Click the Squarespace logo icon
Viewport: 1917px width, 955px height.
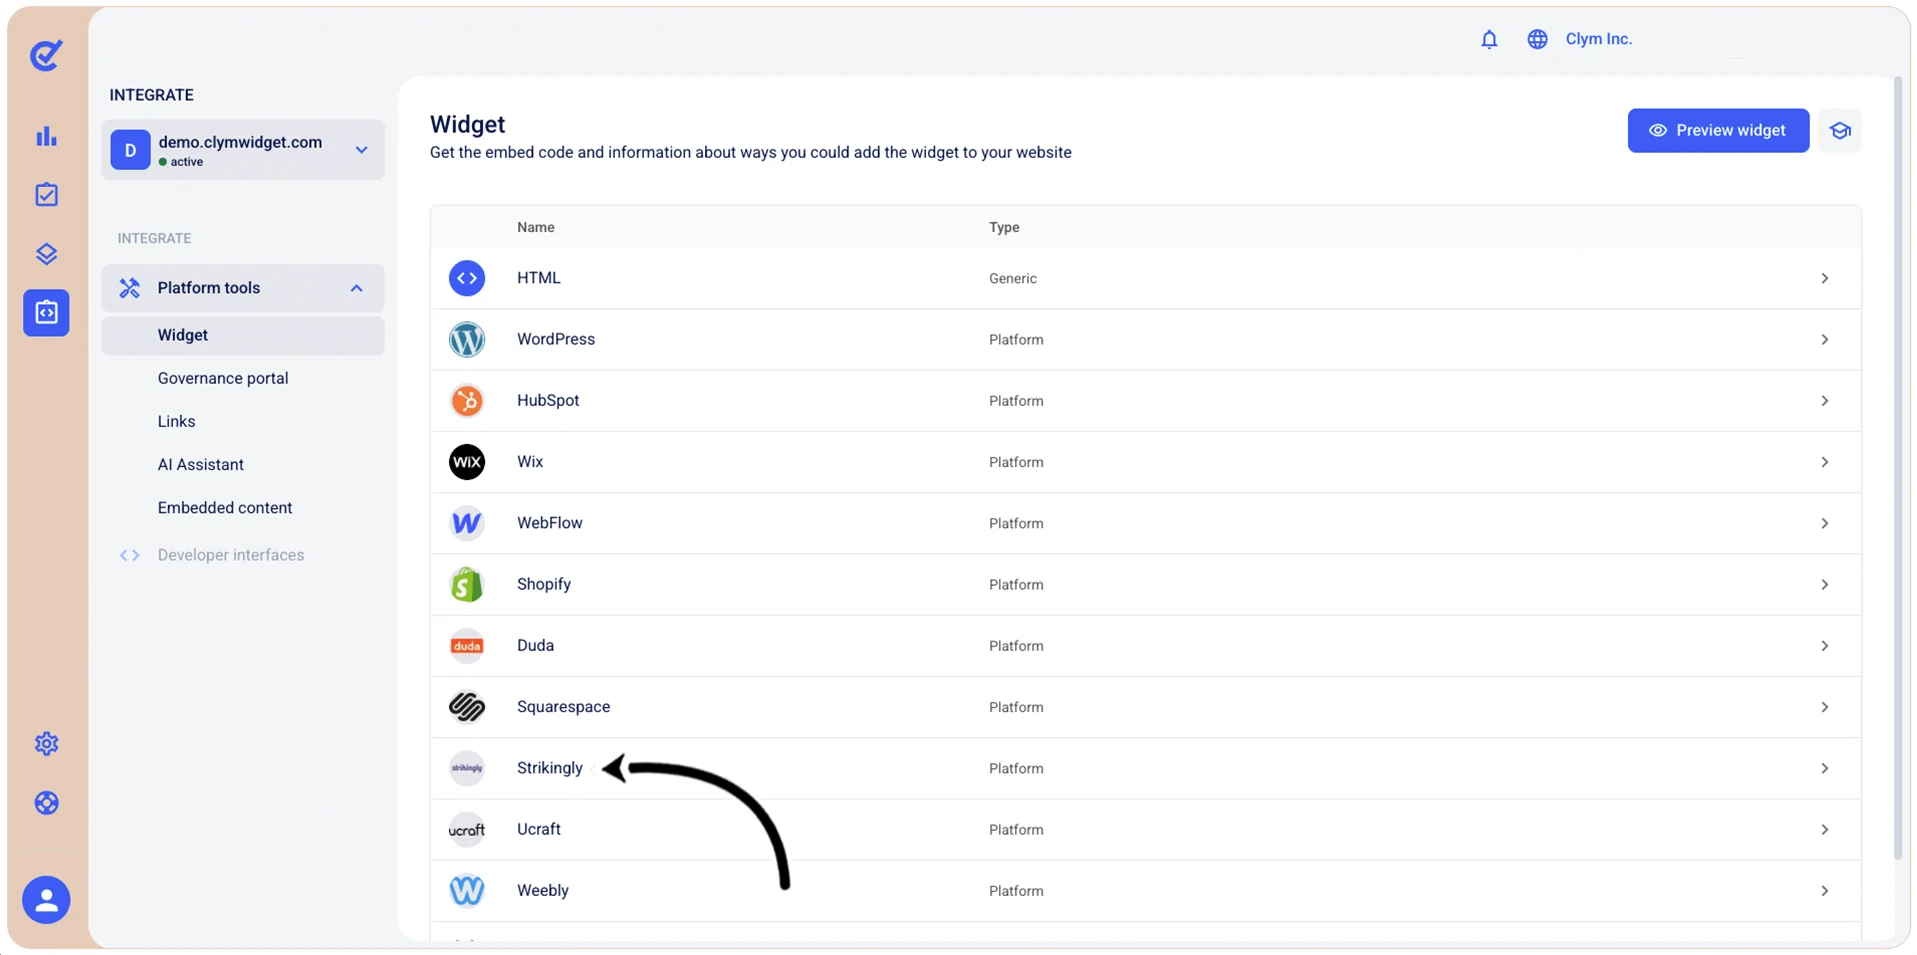pos(467,707)
